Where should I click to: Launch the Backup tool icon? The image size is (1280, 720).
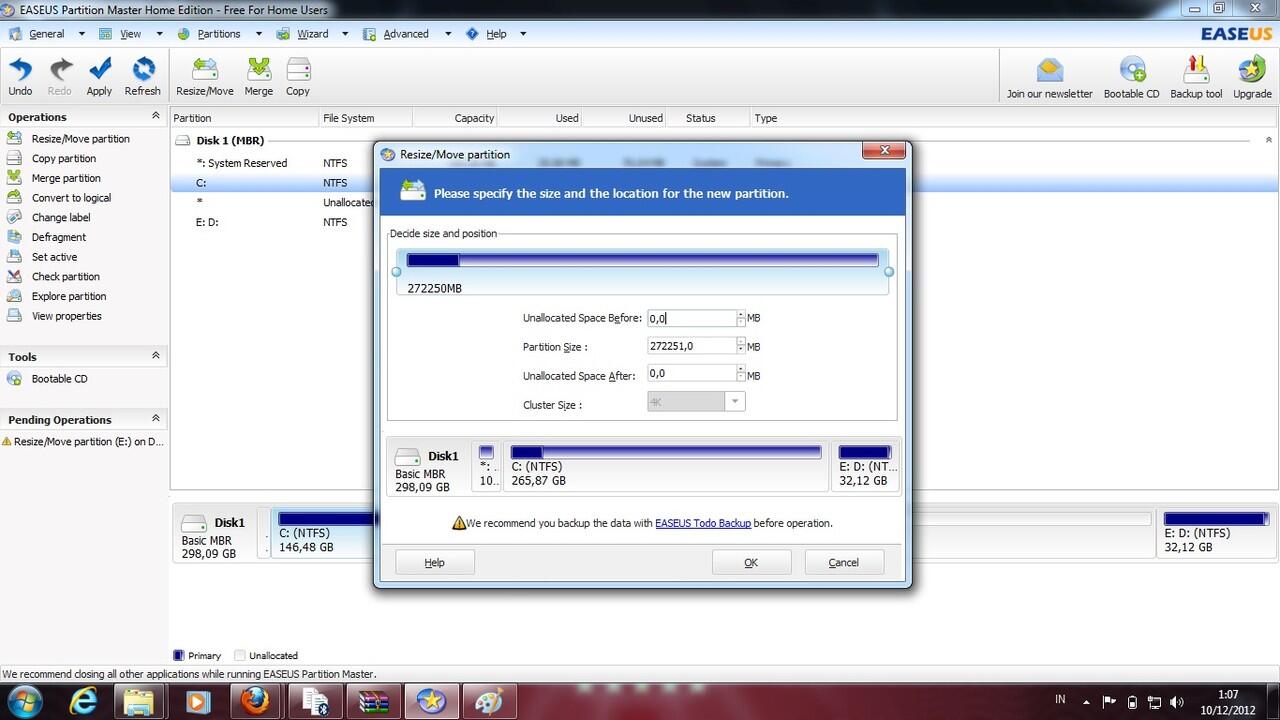1196,72
